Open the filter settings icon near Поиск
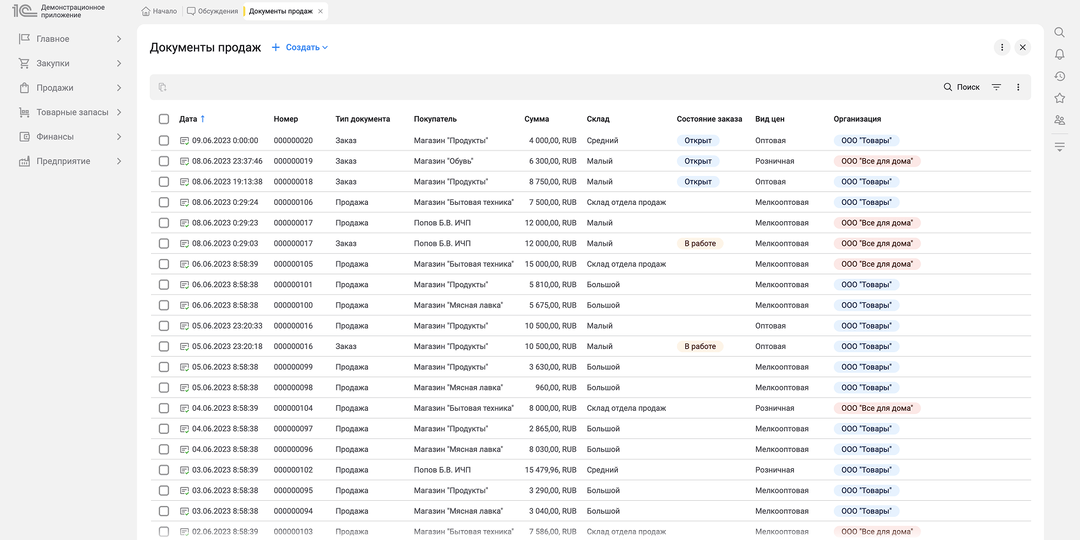The image size is (1080, 540). (996, 87)
